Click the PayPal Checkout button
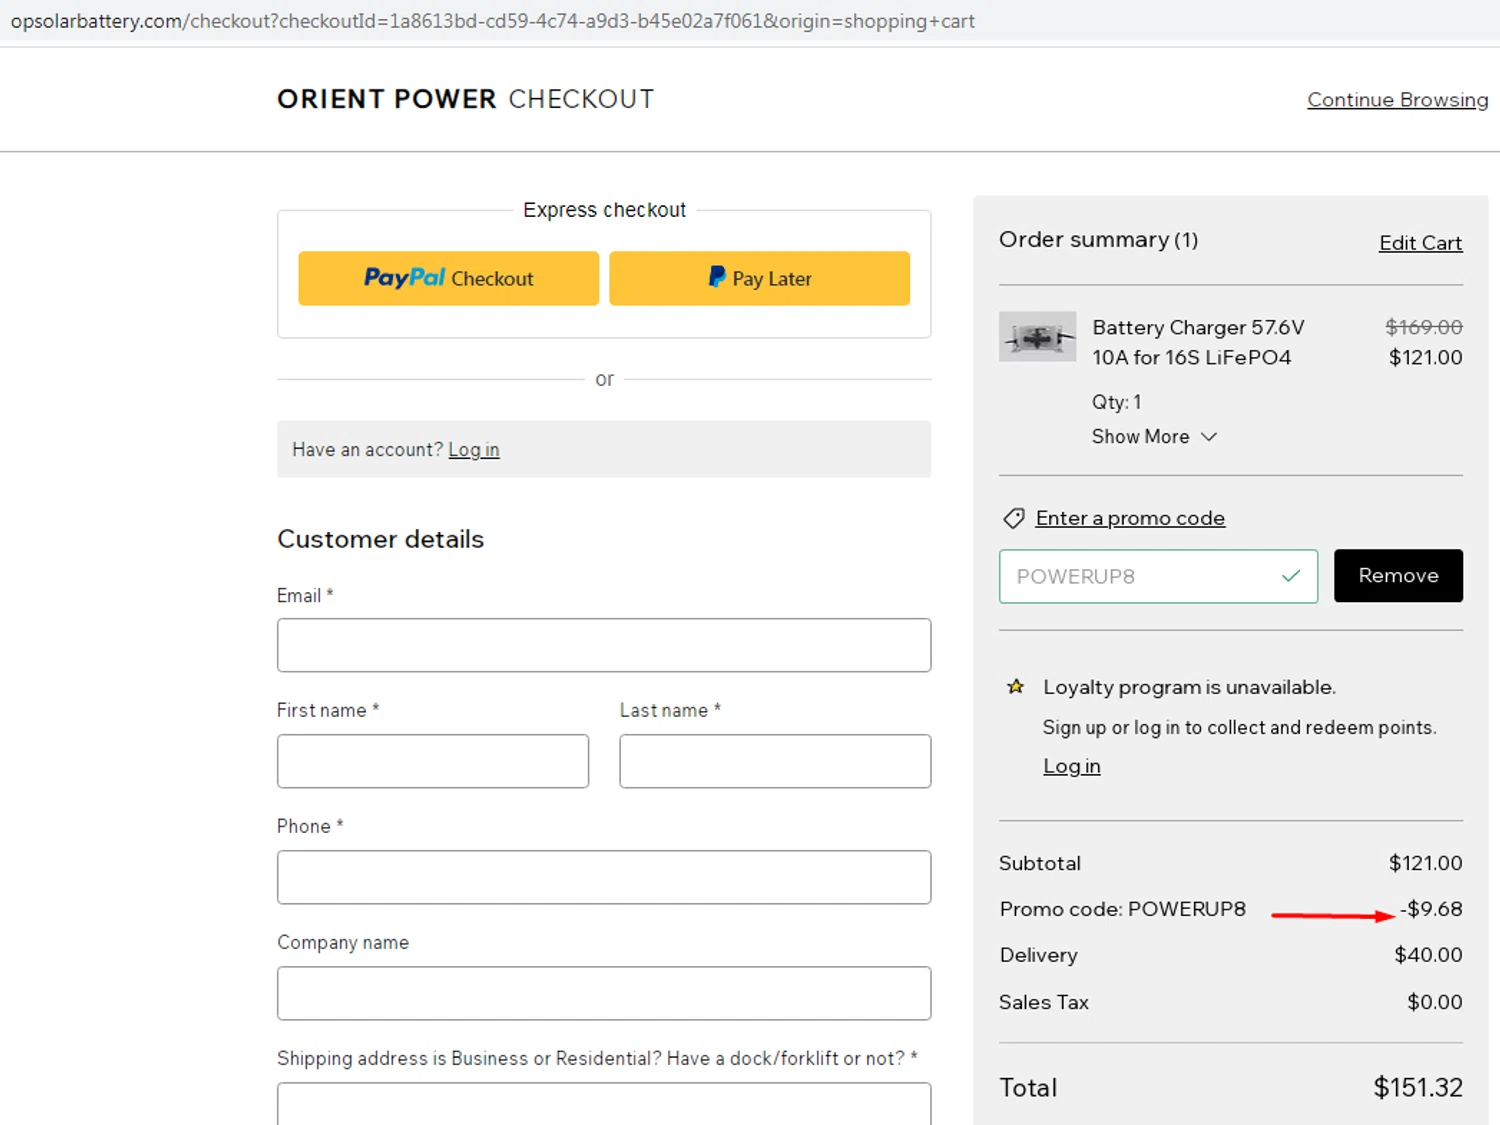 pyautogui.click(x=448, y=278)
